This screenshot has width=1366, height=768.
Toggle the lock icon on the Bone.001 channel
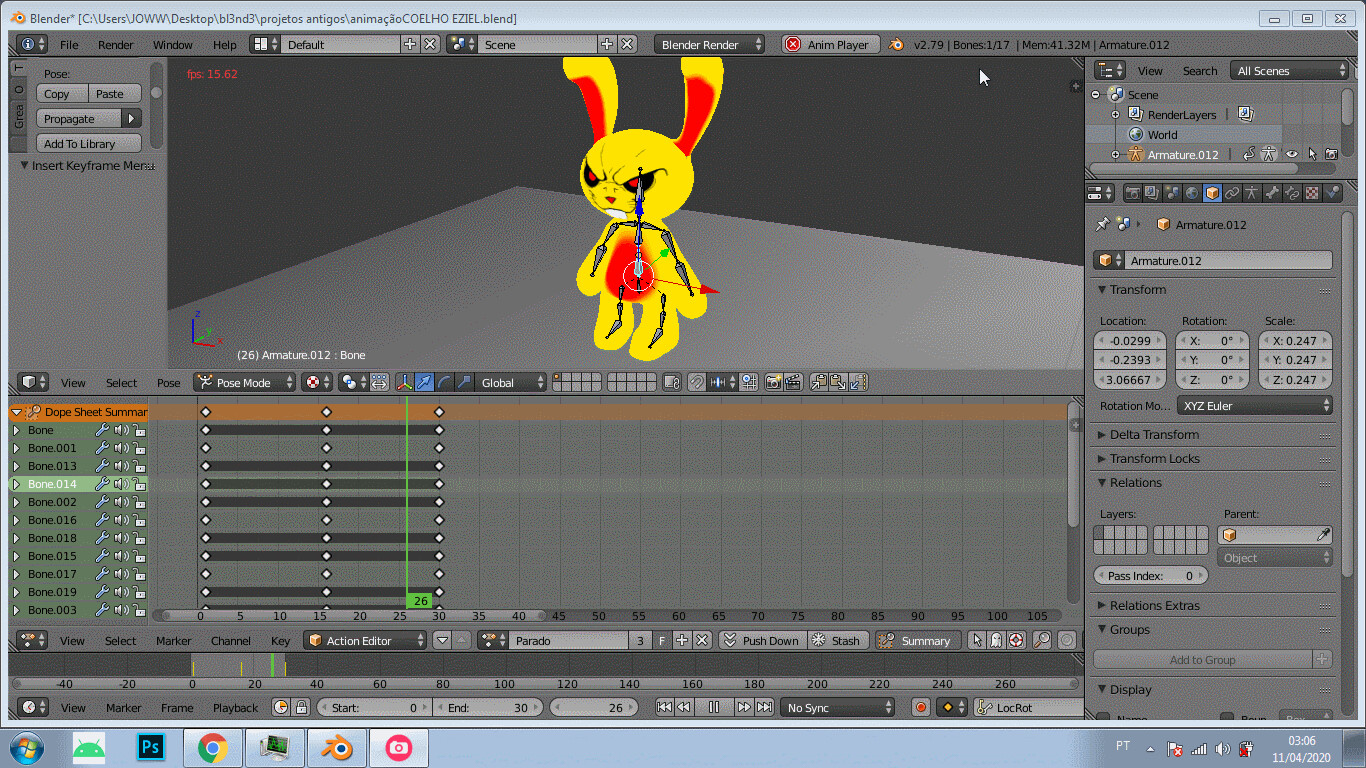pos(139,448)
